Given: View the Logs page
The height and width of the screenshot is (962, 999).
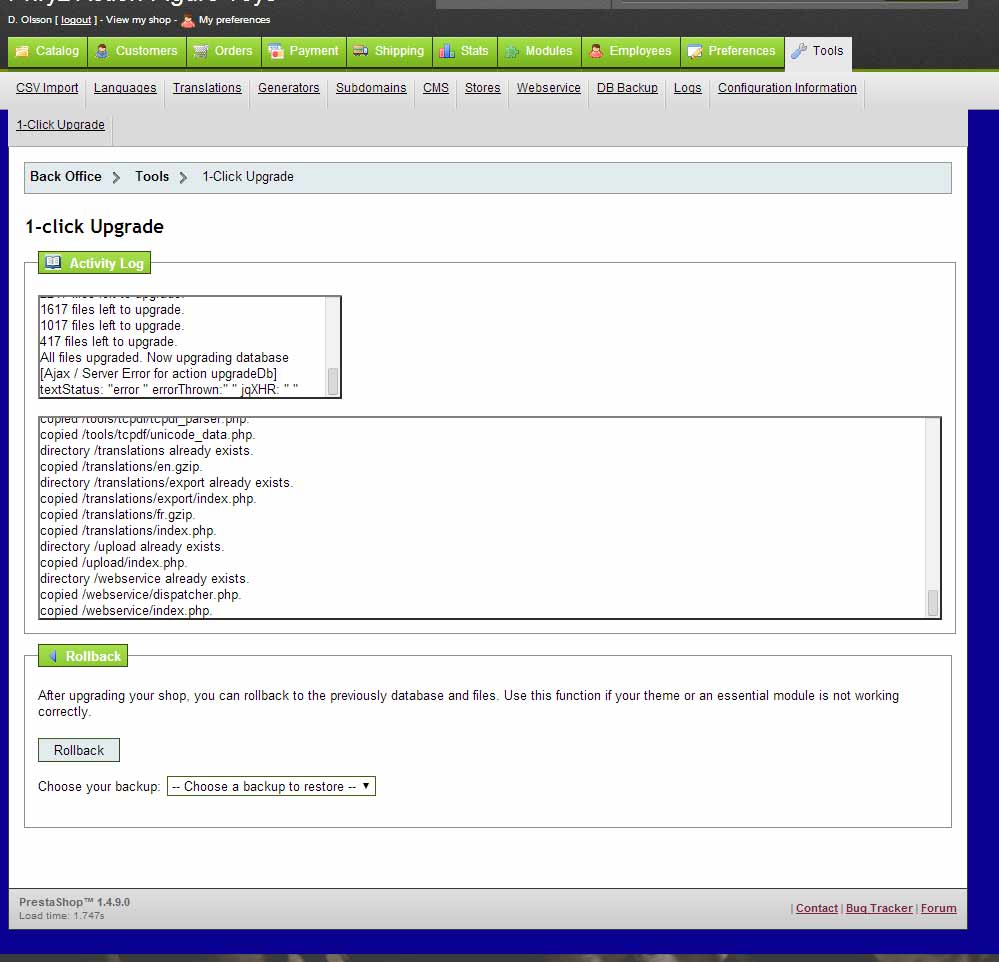Looking at the screenshot, I should pos(687,88).
